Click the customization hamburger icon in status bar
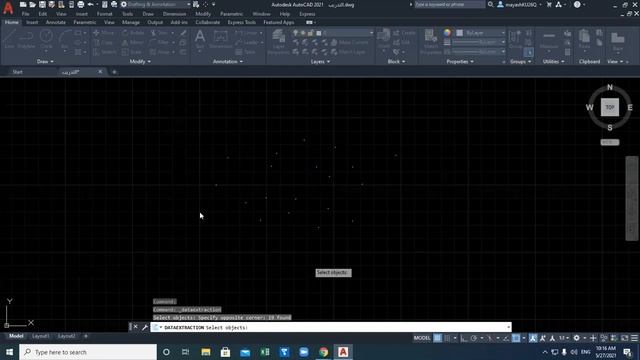The width and height of the screenshot is (640, 360). click(634, 338)
